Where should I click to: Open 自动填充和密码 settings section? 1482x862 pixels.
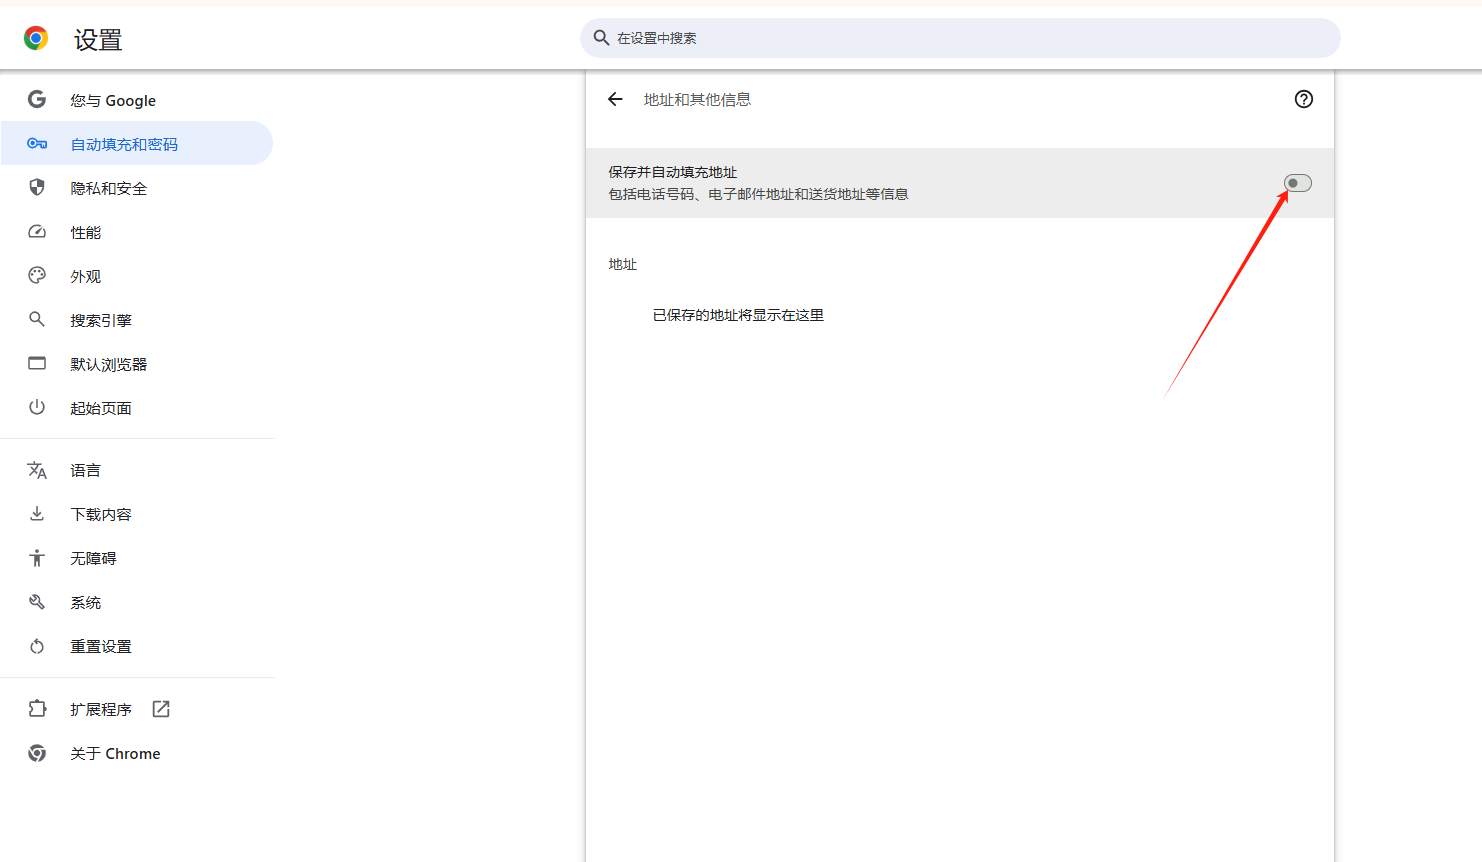[x=137, y=144]
